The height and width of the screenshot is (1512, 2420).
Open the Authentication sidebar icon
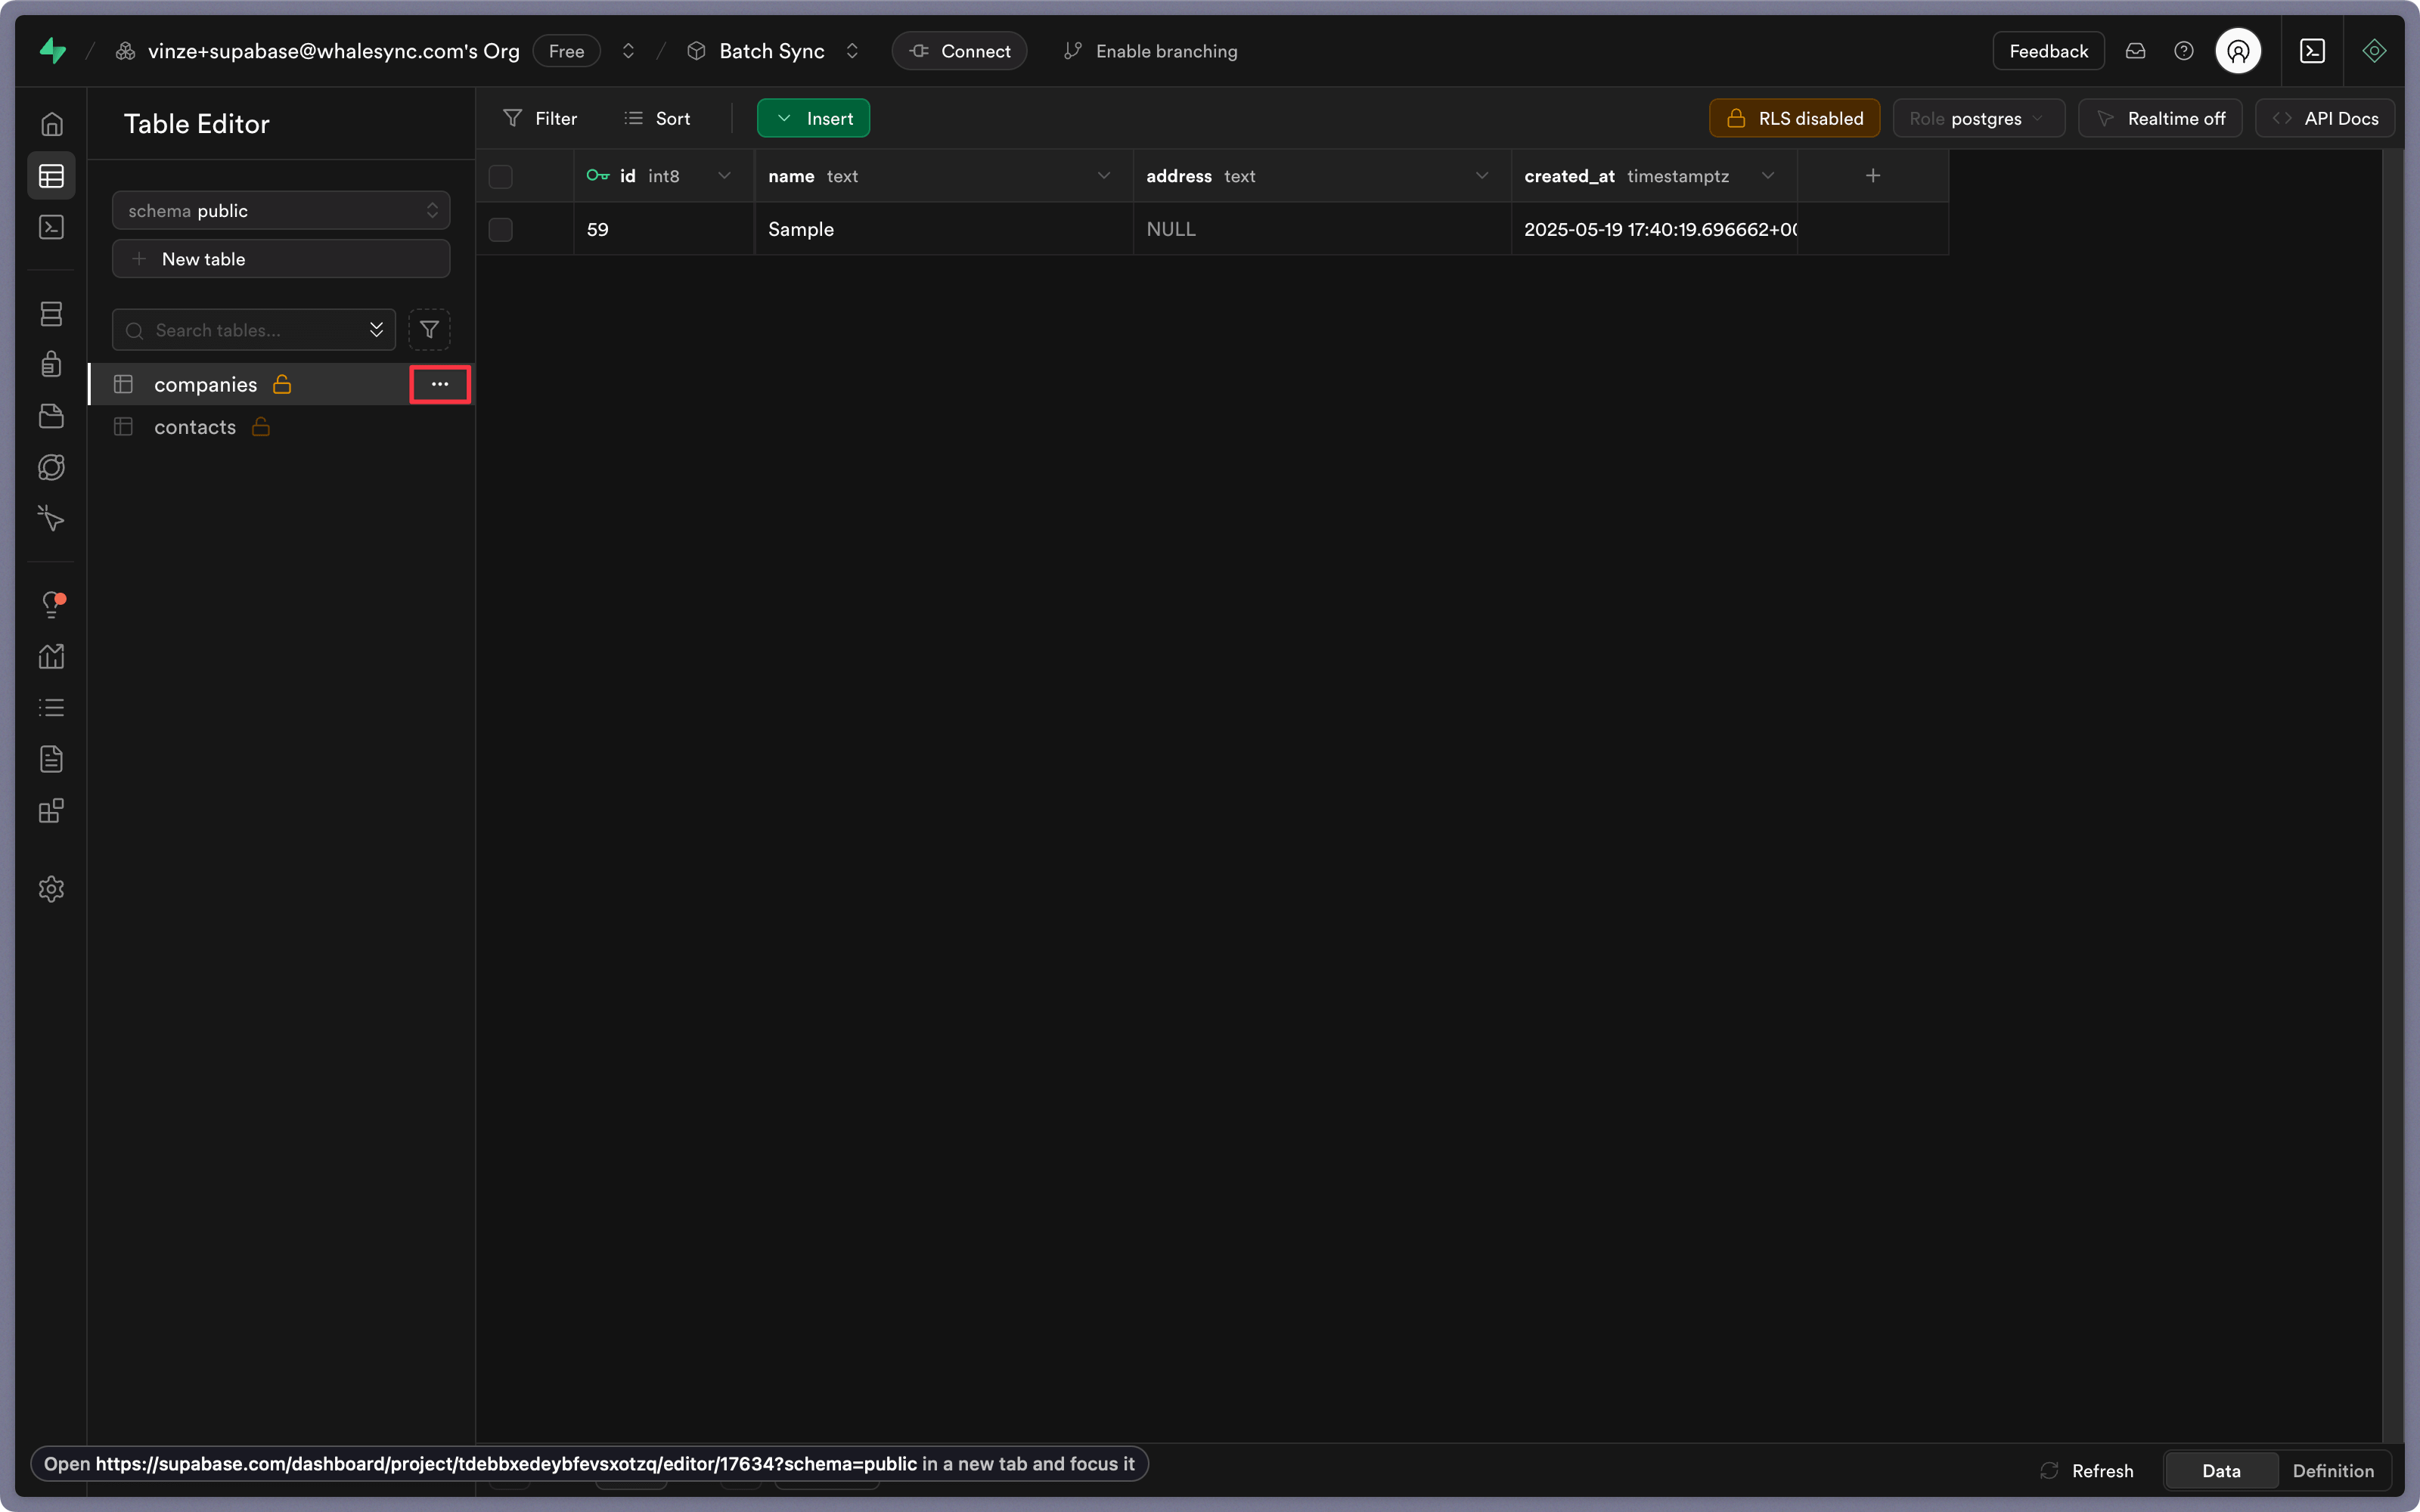point(51,364)
